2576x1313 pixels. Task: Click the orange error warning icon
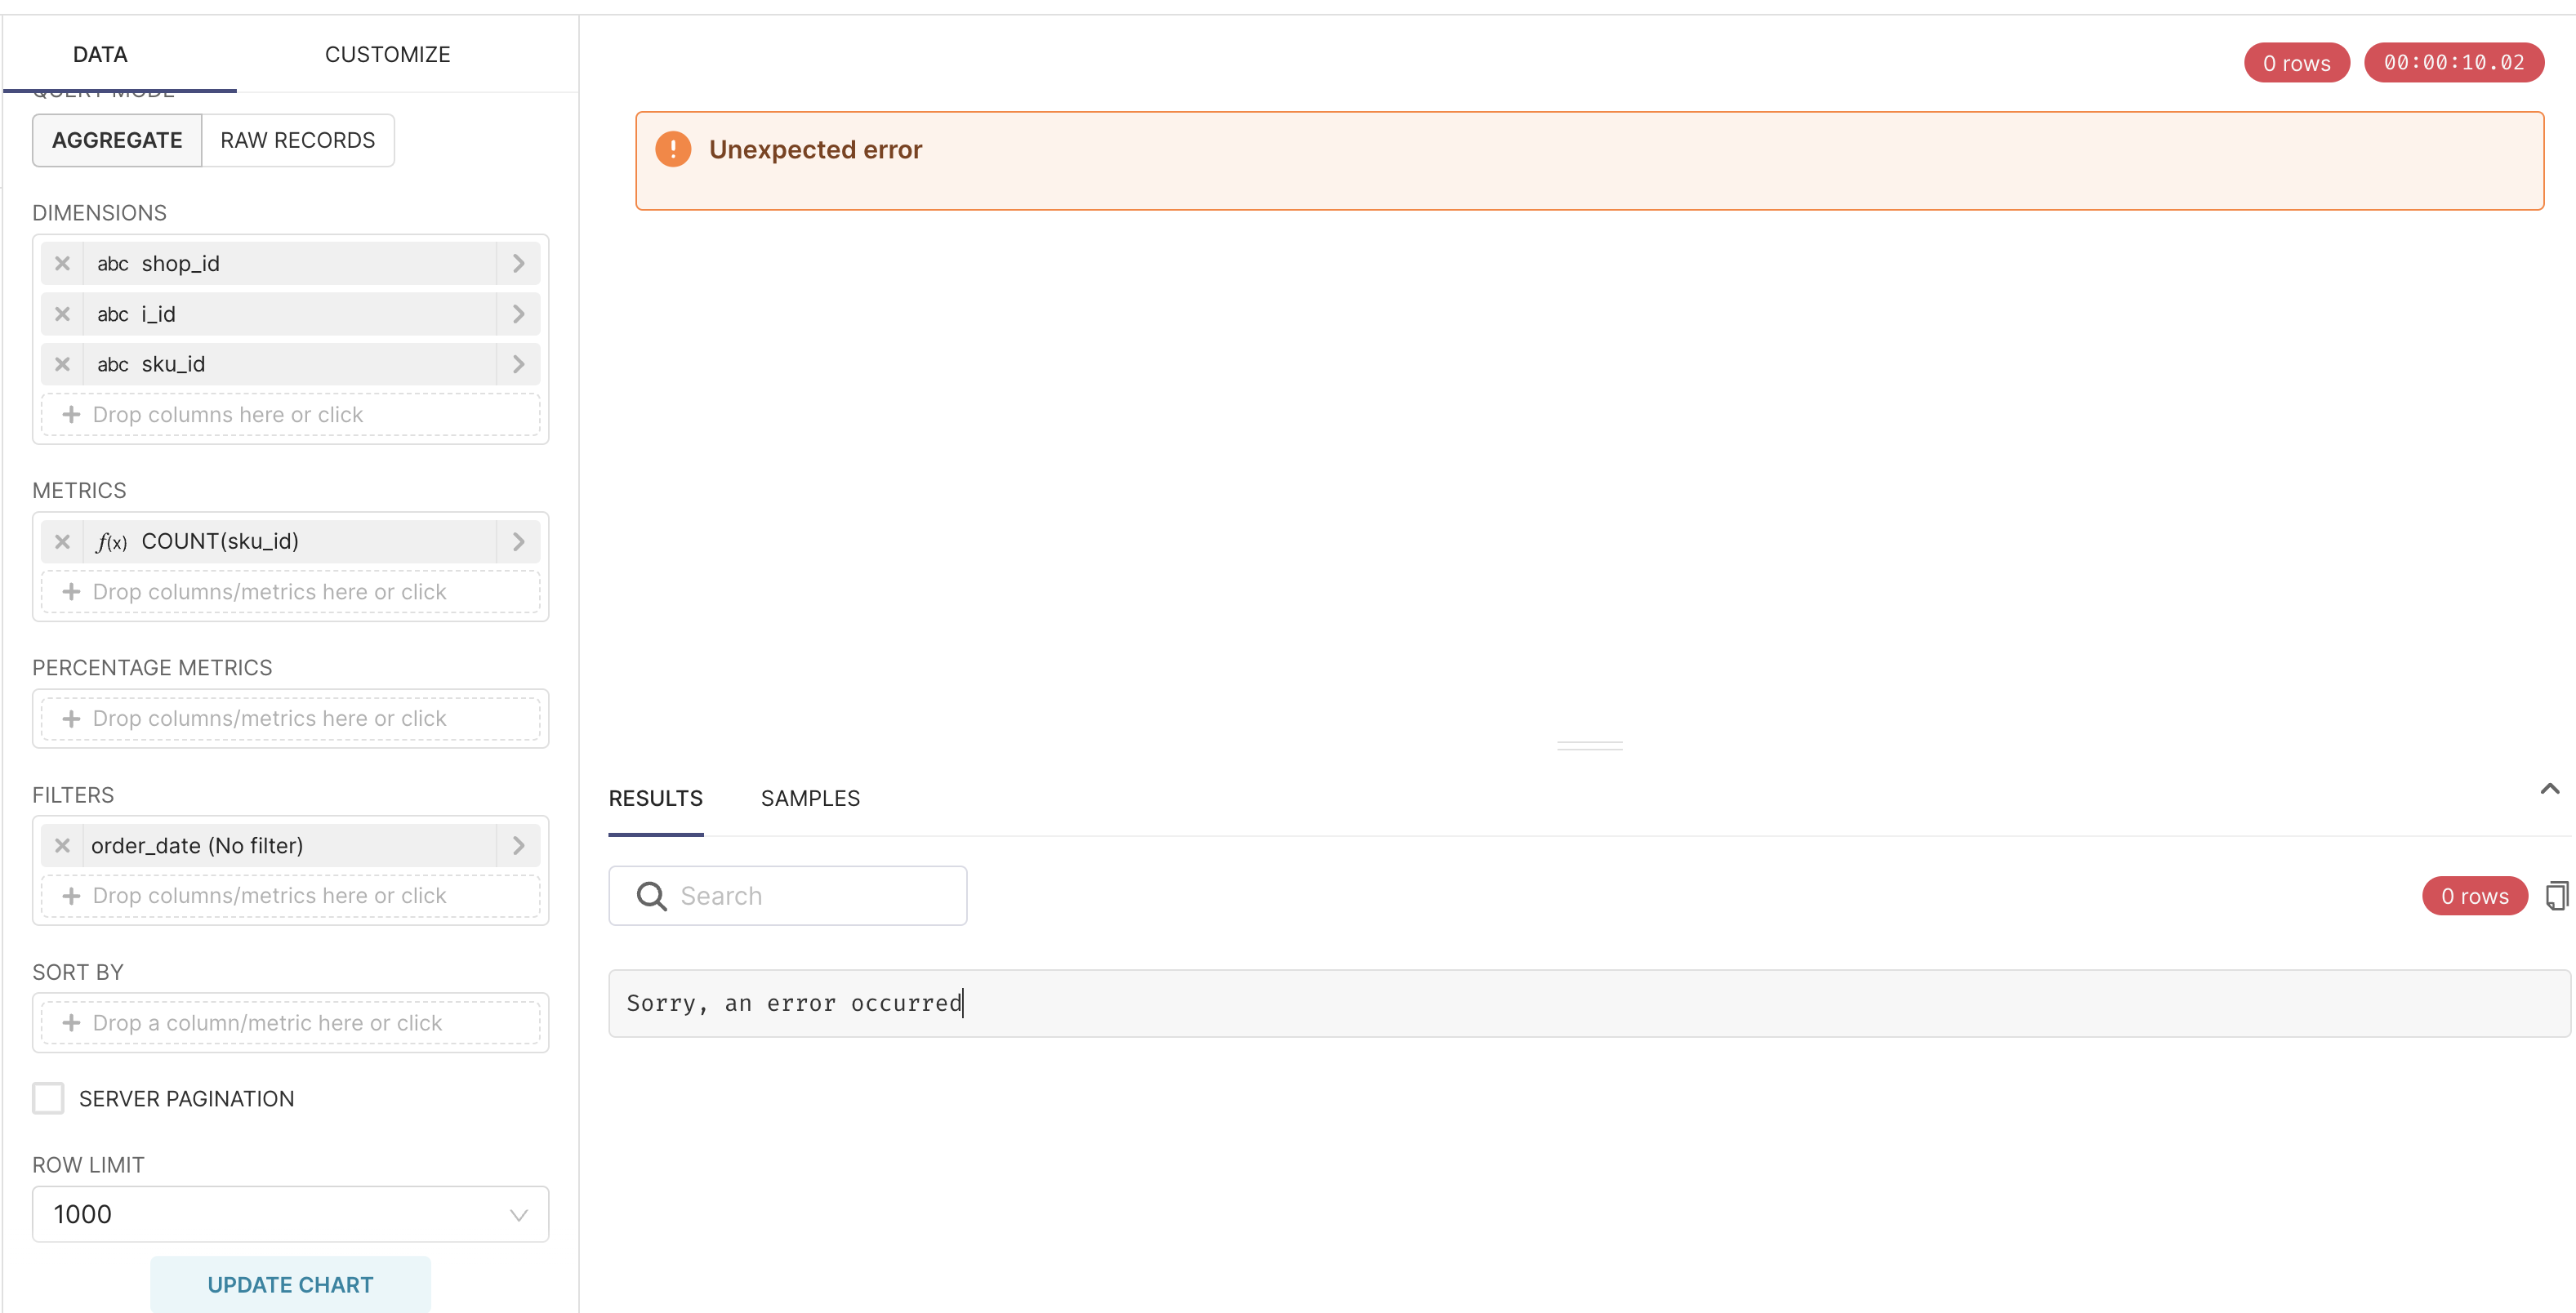tap(673, 150)
